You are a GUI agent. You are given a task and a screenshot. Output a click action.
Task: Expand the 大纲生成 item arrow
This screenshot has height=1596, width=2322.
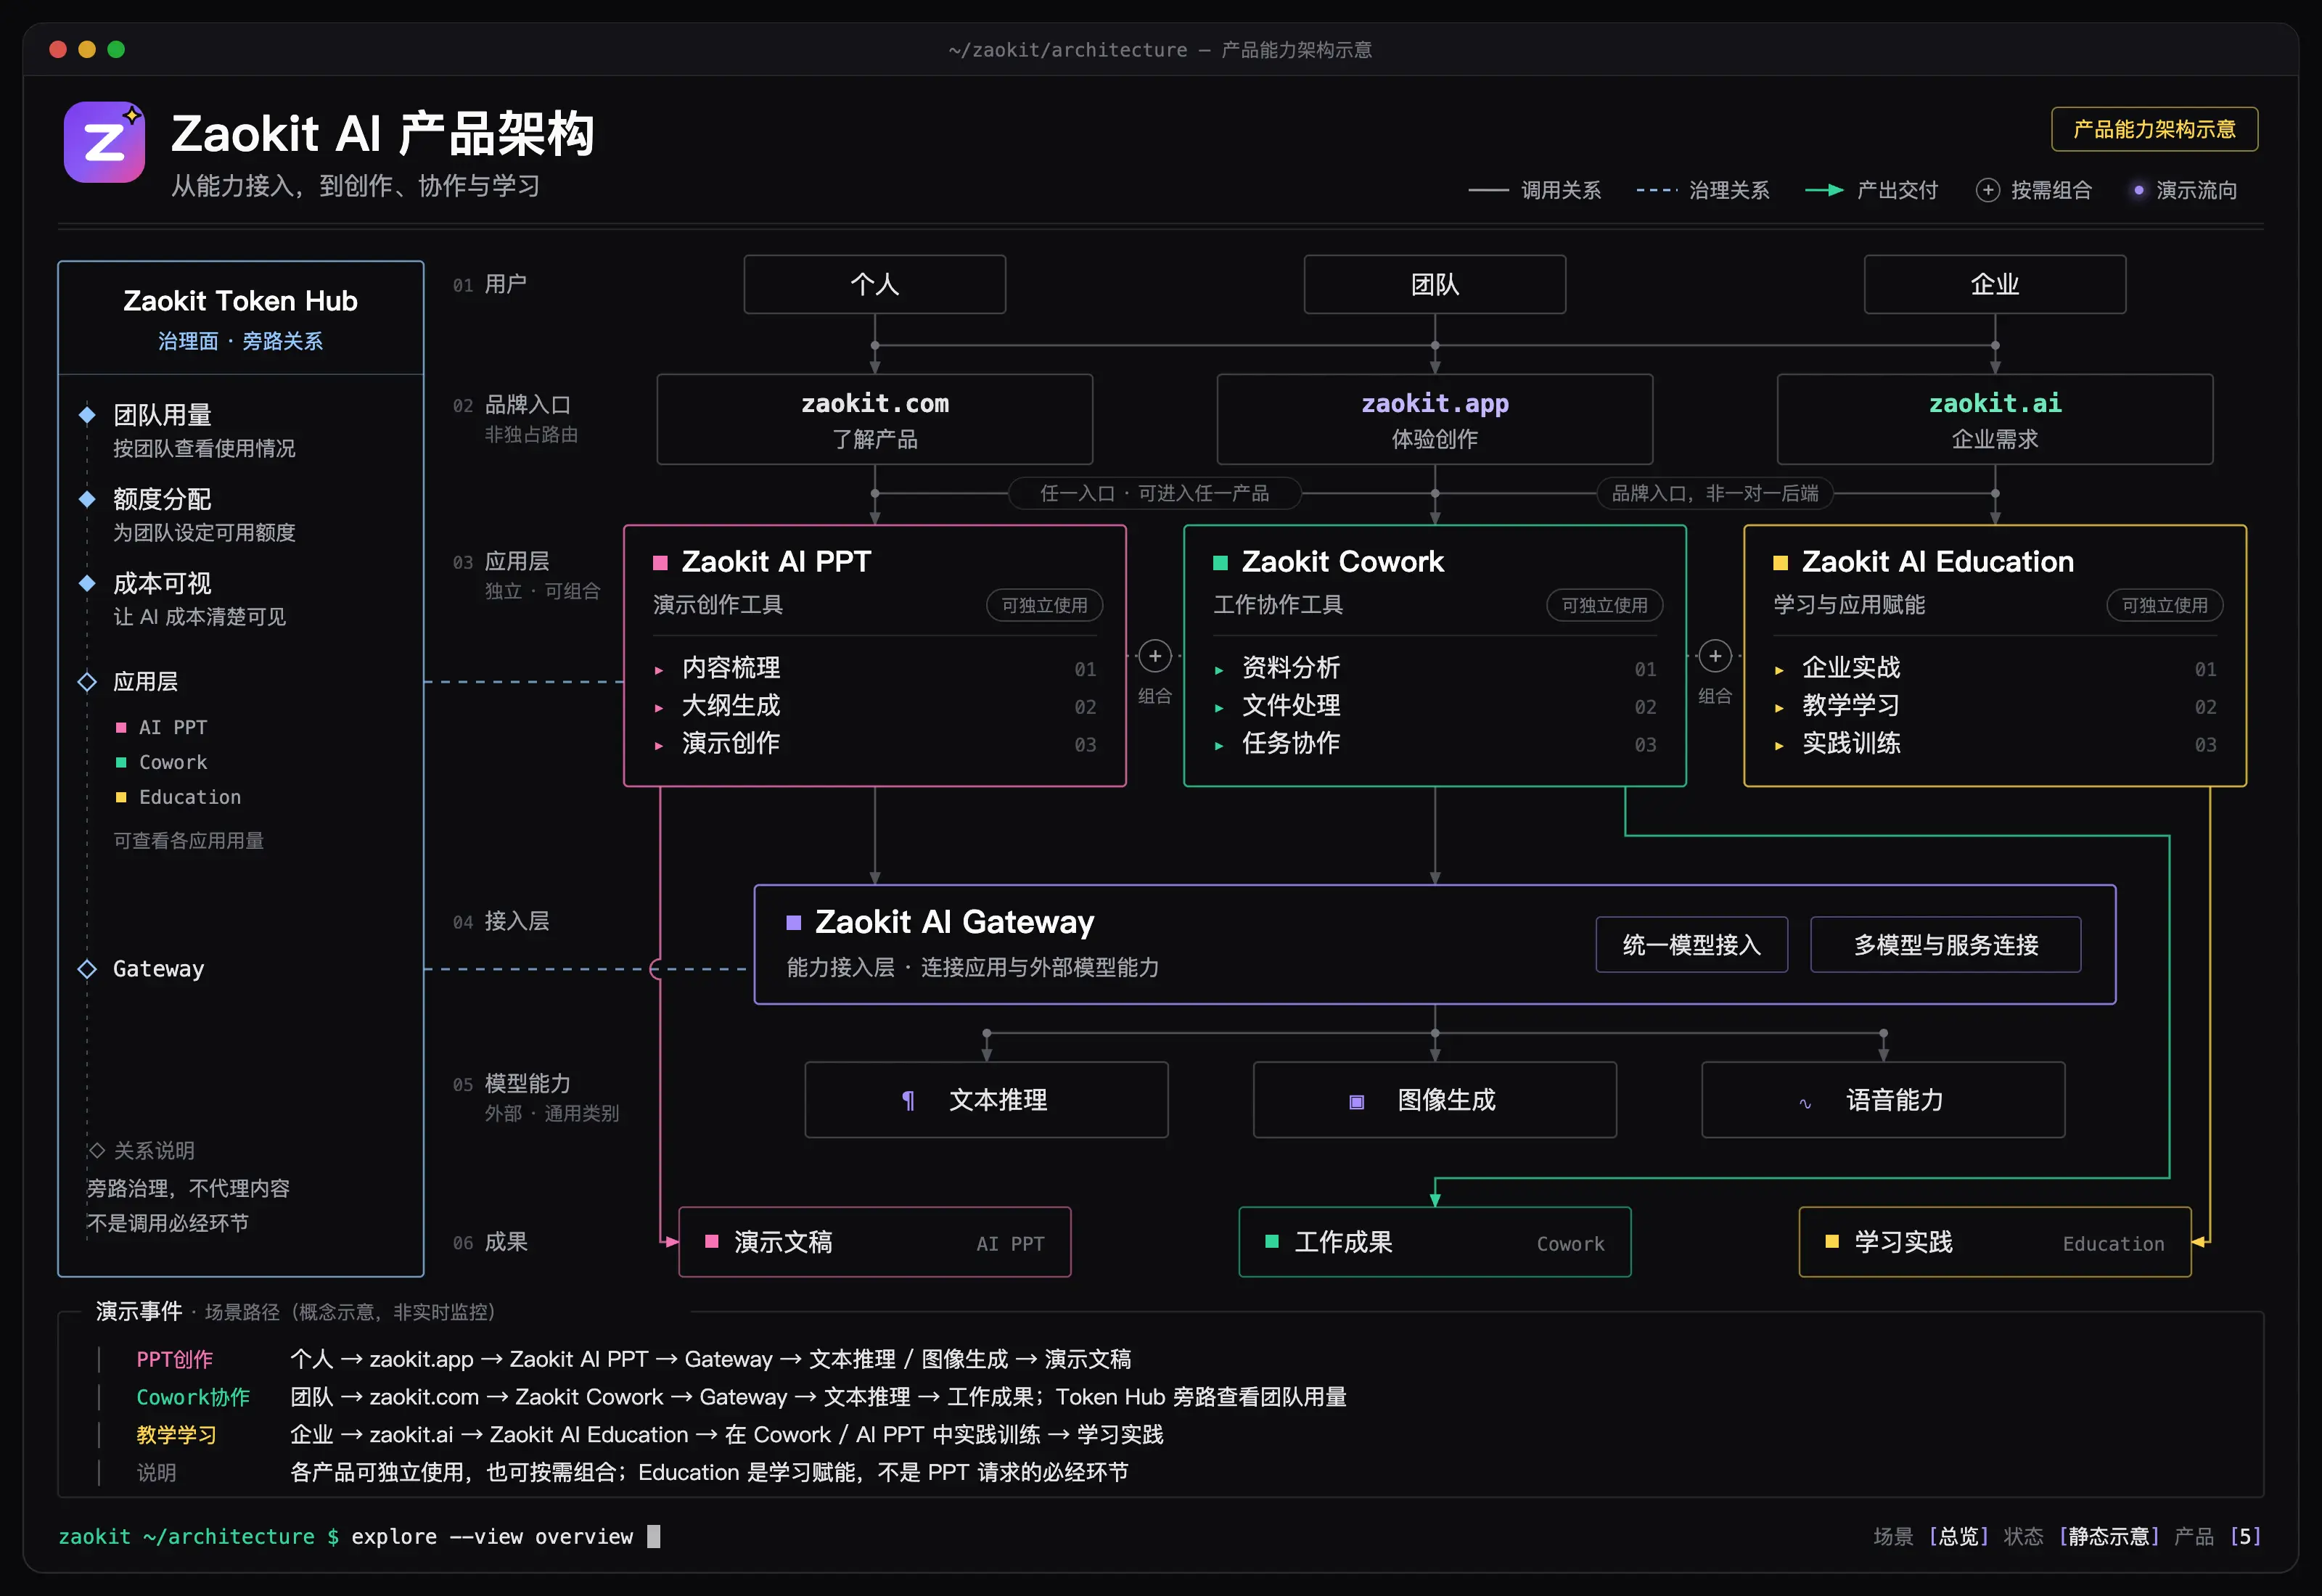659,708
